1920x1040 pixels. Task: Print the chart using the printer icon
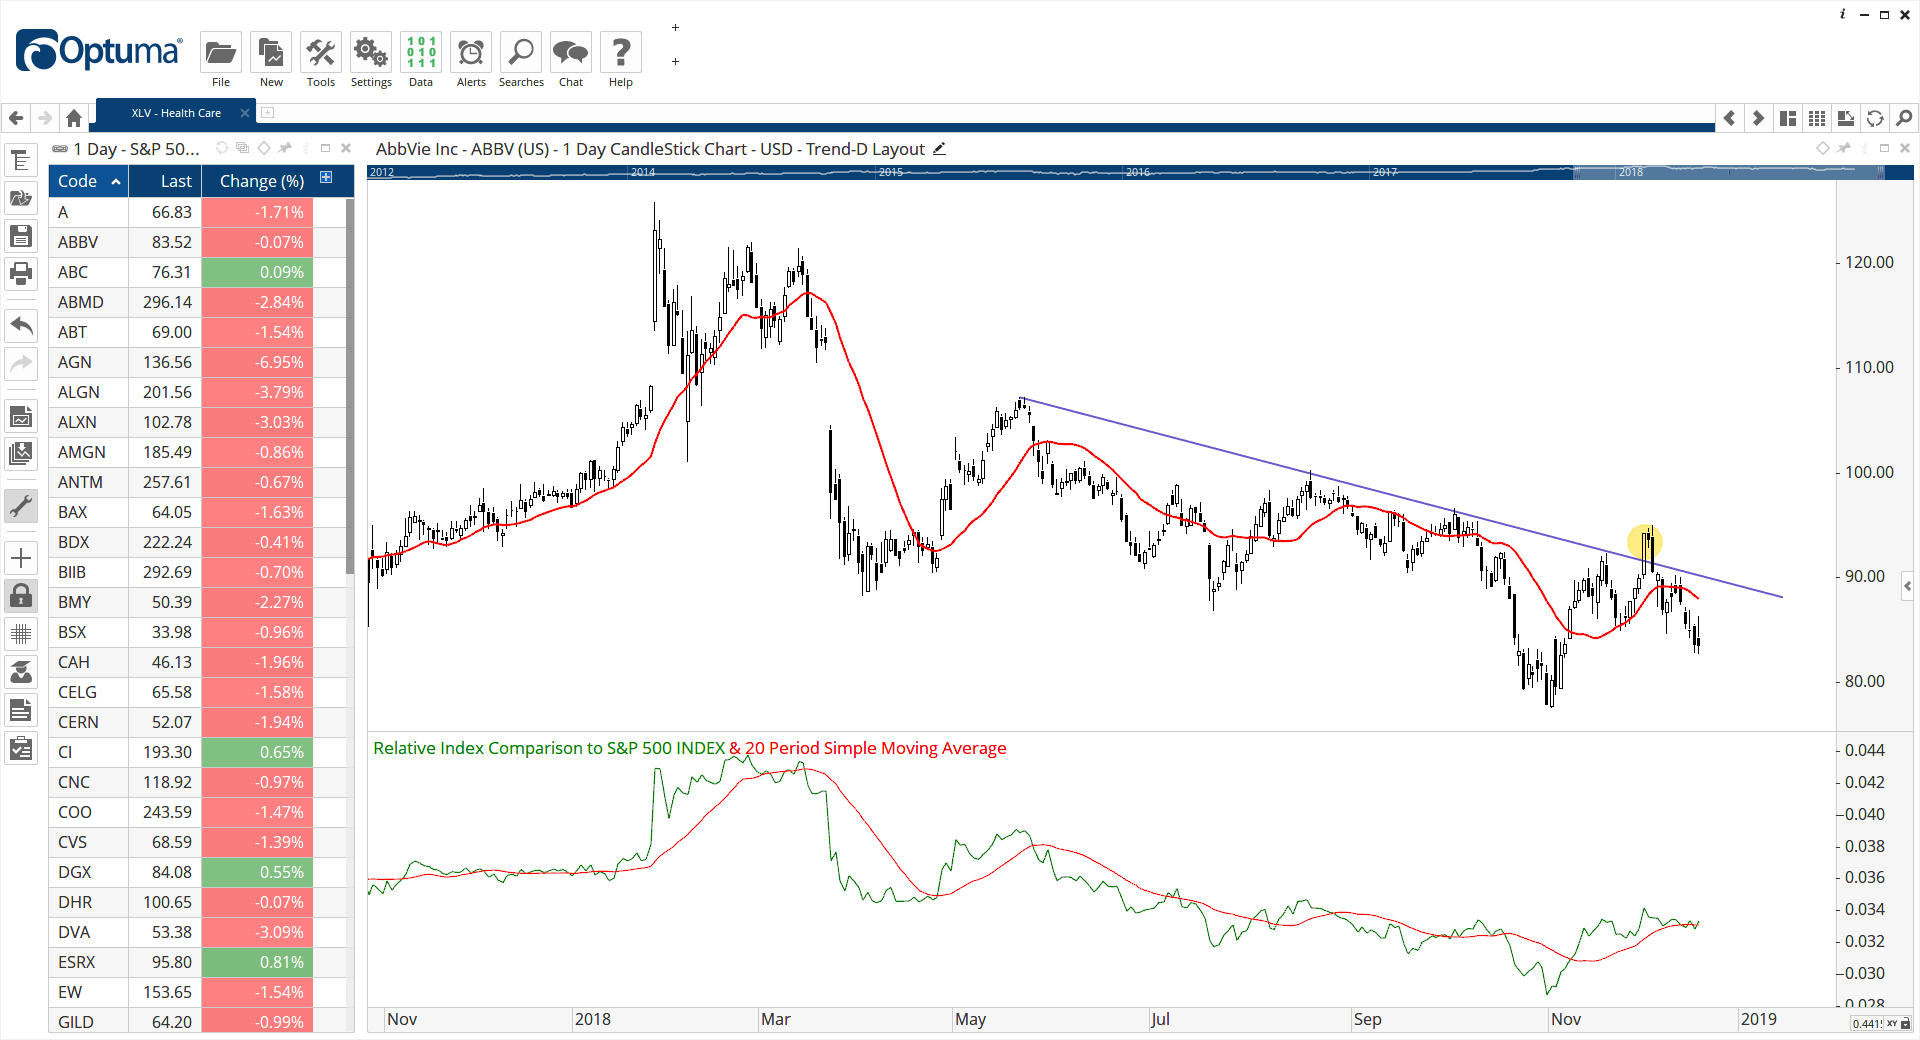(x=21, y=273)
